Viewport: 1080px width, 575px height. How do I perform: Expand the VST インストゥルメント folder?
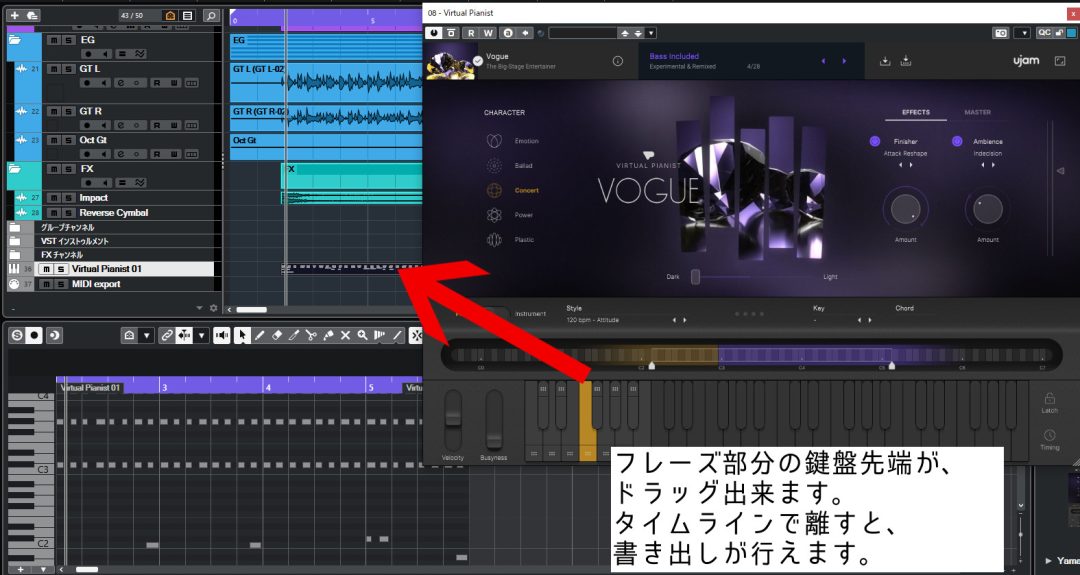point(14,241)
